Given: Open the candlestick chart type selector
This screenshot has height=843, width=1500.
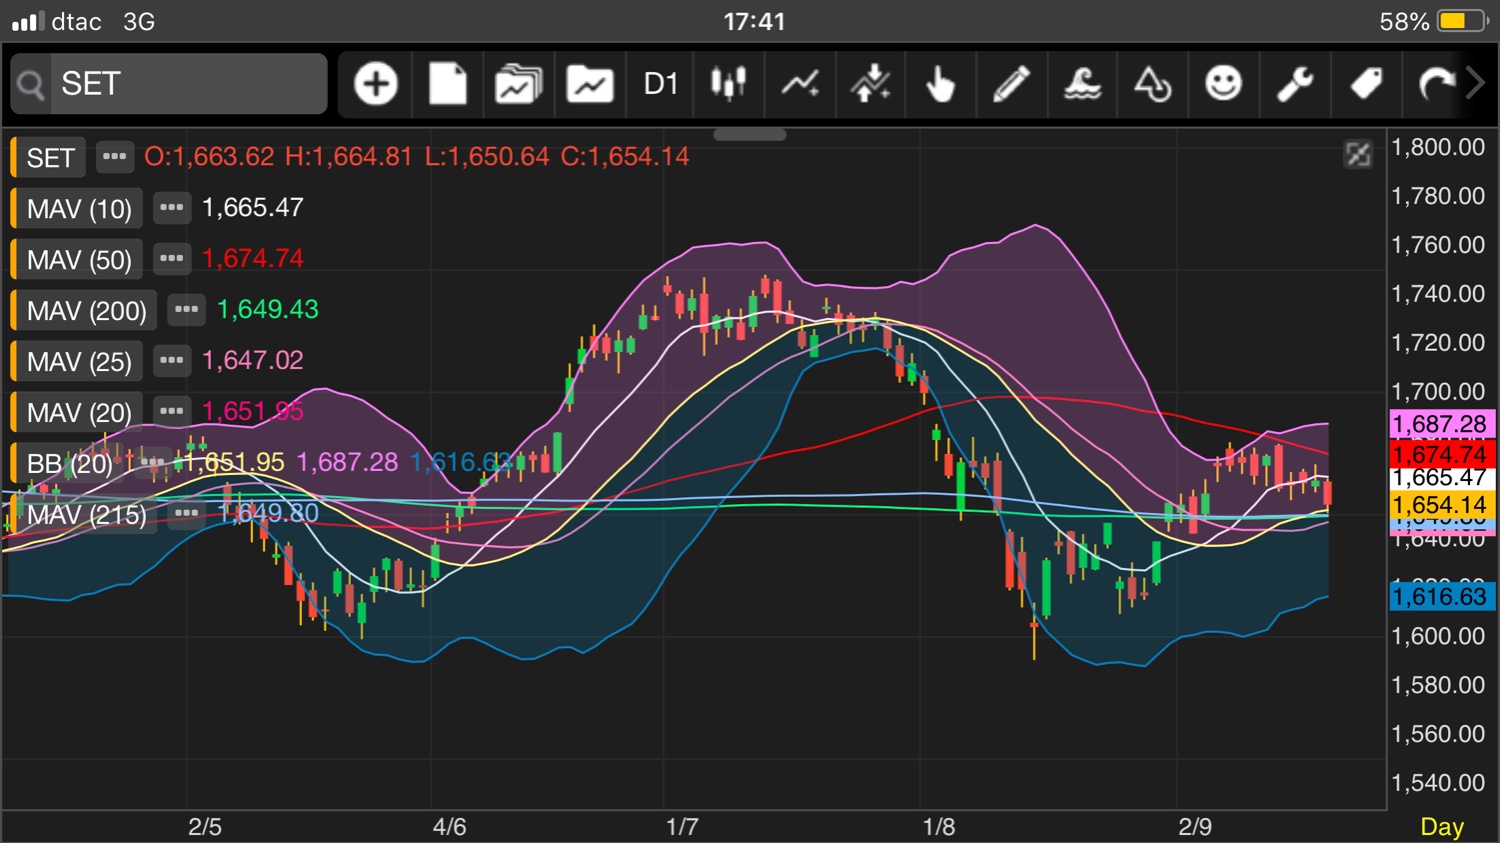Looking at the screenshot, I should 729,84.
